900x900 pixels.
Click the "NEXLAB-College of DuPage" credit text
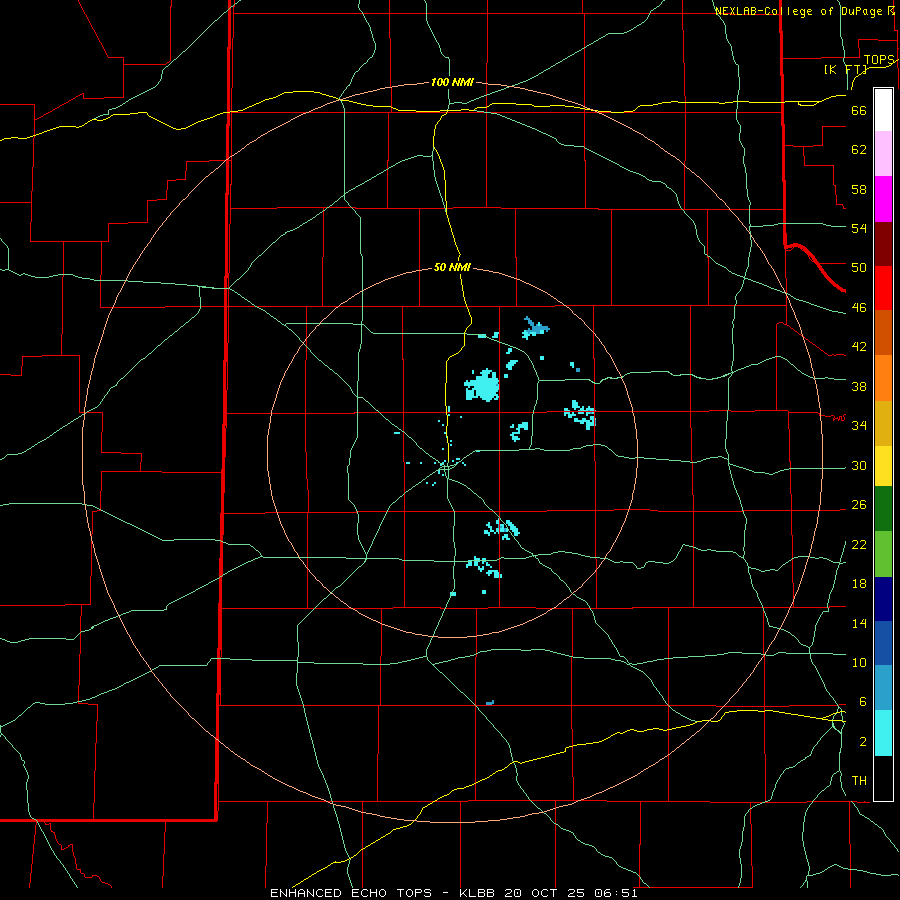798,11
